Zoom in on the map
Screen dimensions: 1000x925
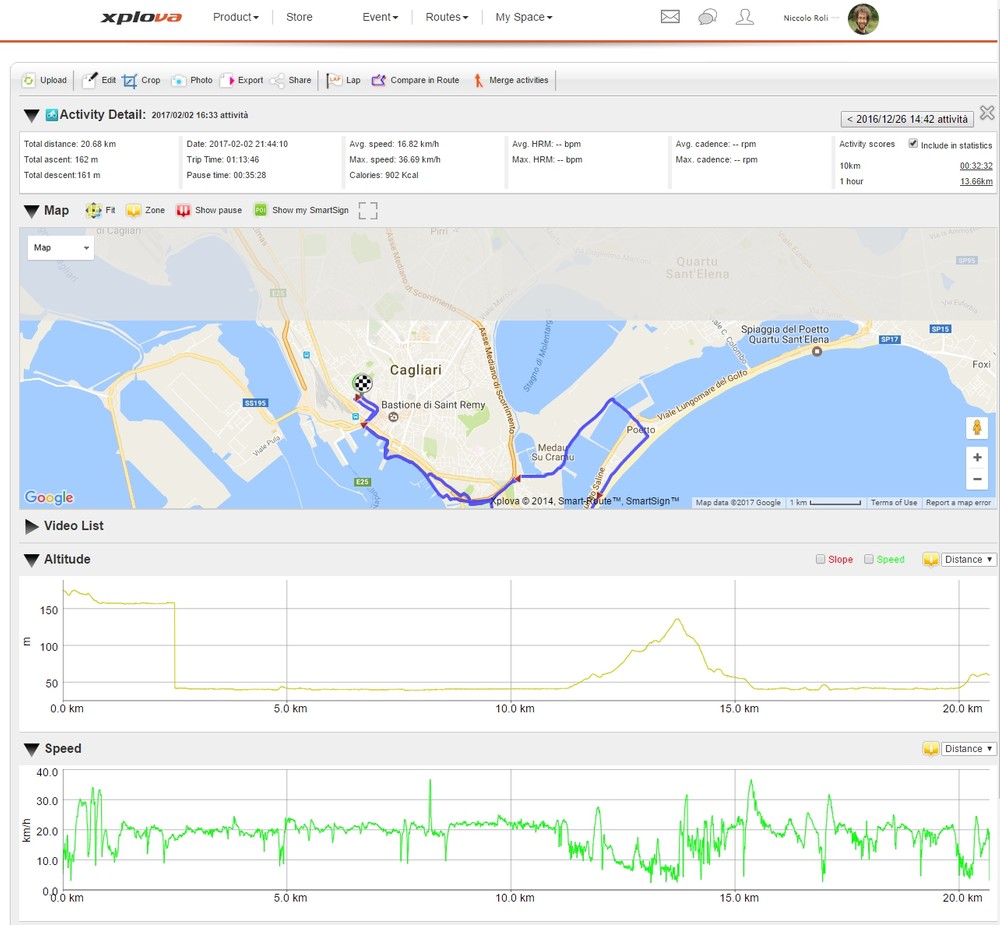[976, 457]
